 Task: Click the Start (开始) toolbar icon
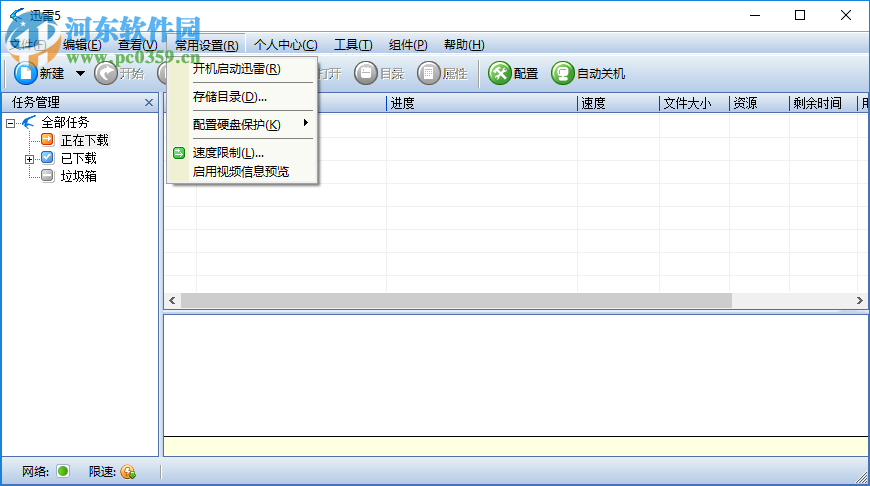(x=105, y=73)
